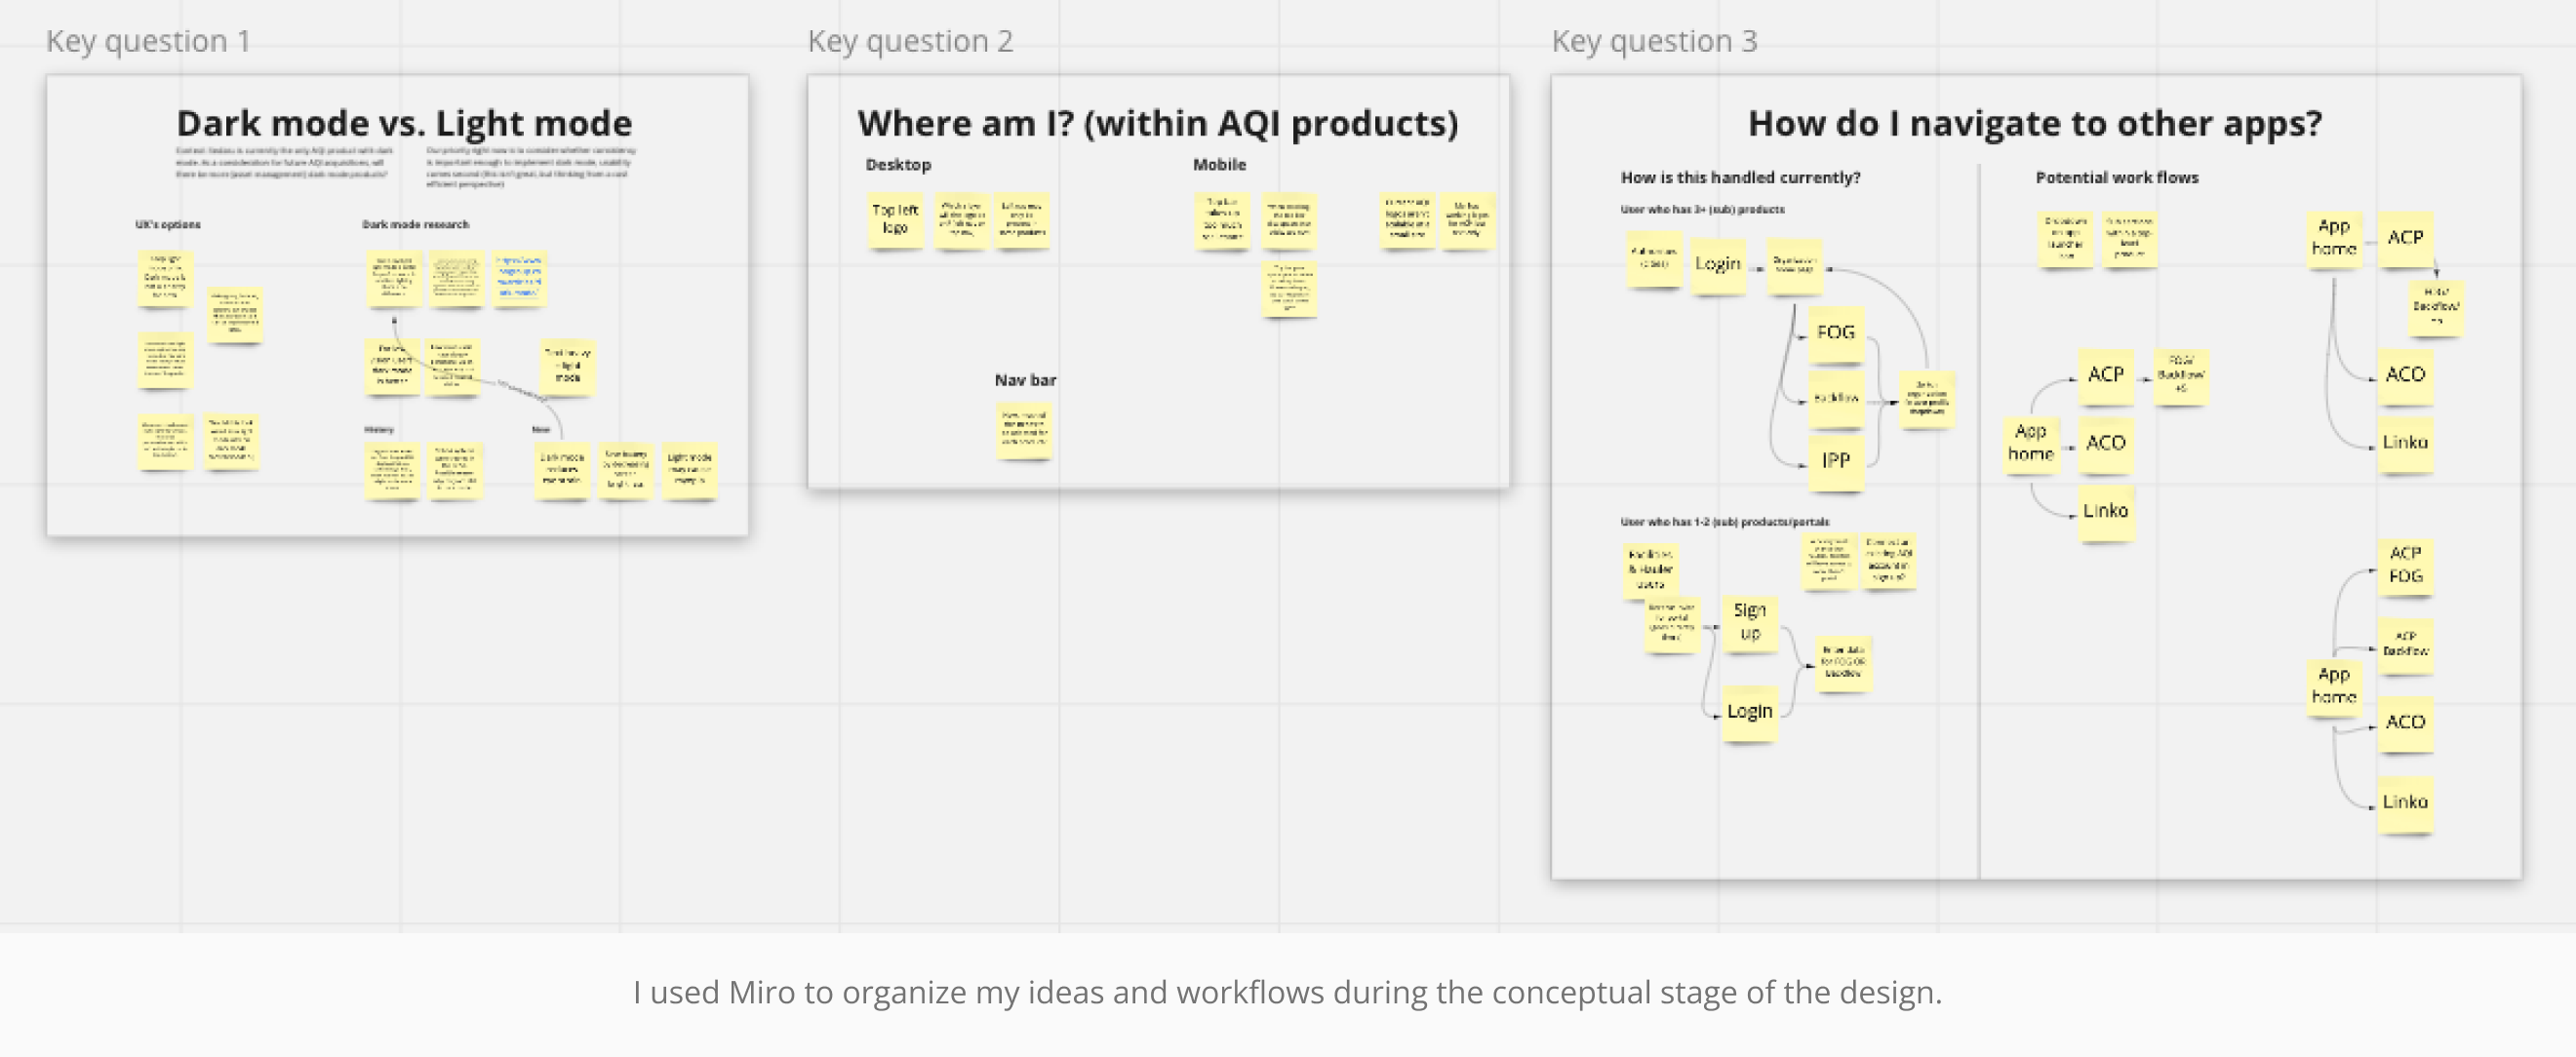Click the 'Potential work flows' heading
Screen dimensions: 2576x1057
(x=2116, y=178)
